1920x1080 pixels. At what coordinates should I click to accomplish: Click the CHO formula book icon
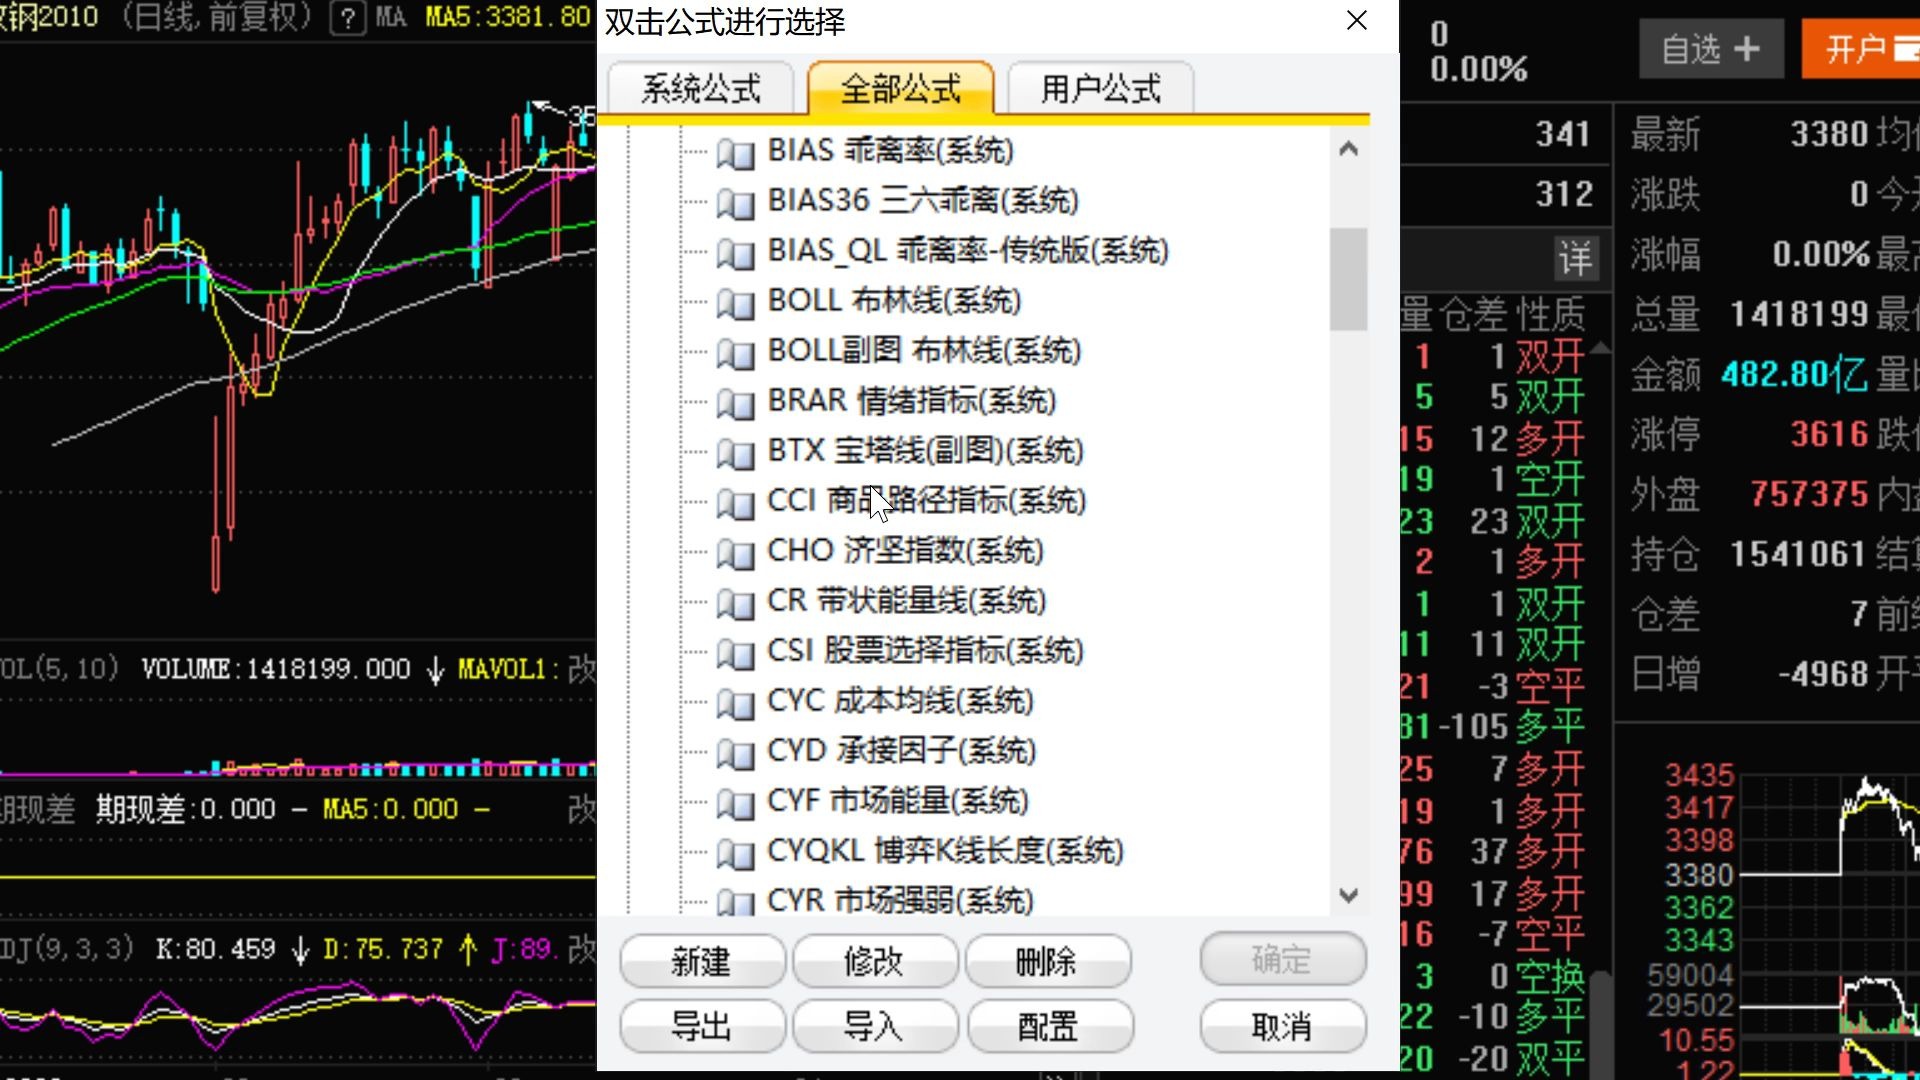[736, 553]
